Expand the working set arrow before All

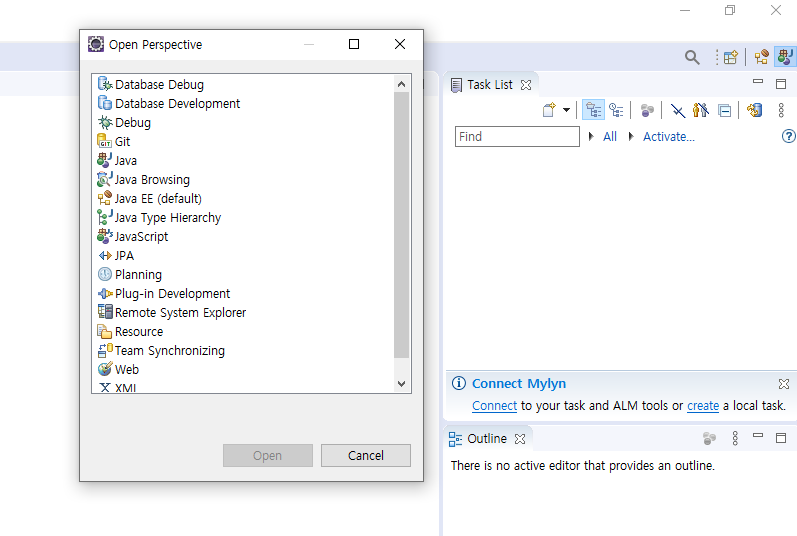(591, 136)
